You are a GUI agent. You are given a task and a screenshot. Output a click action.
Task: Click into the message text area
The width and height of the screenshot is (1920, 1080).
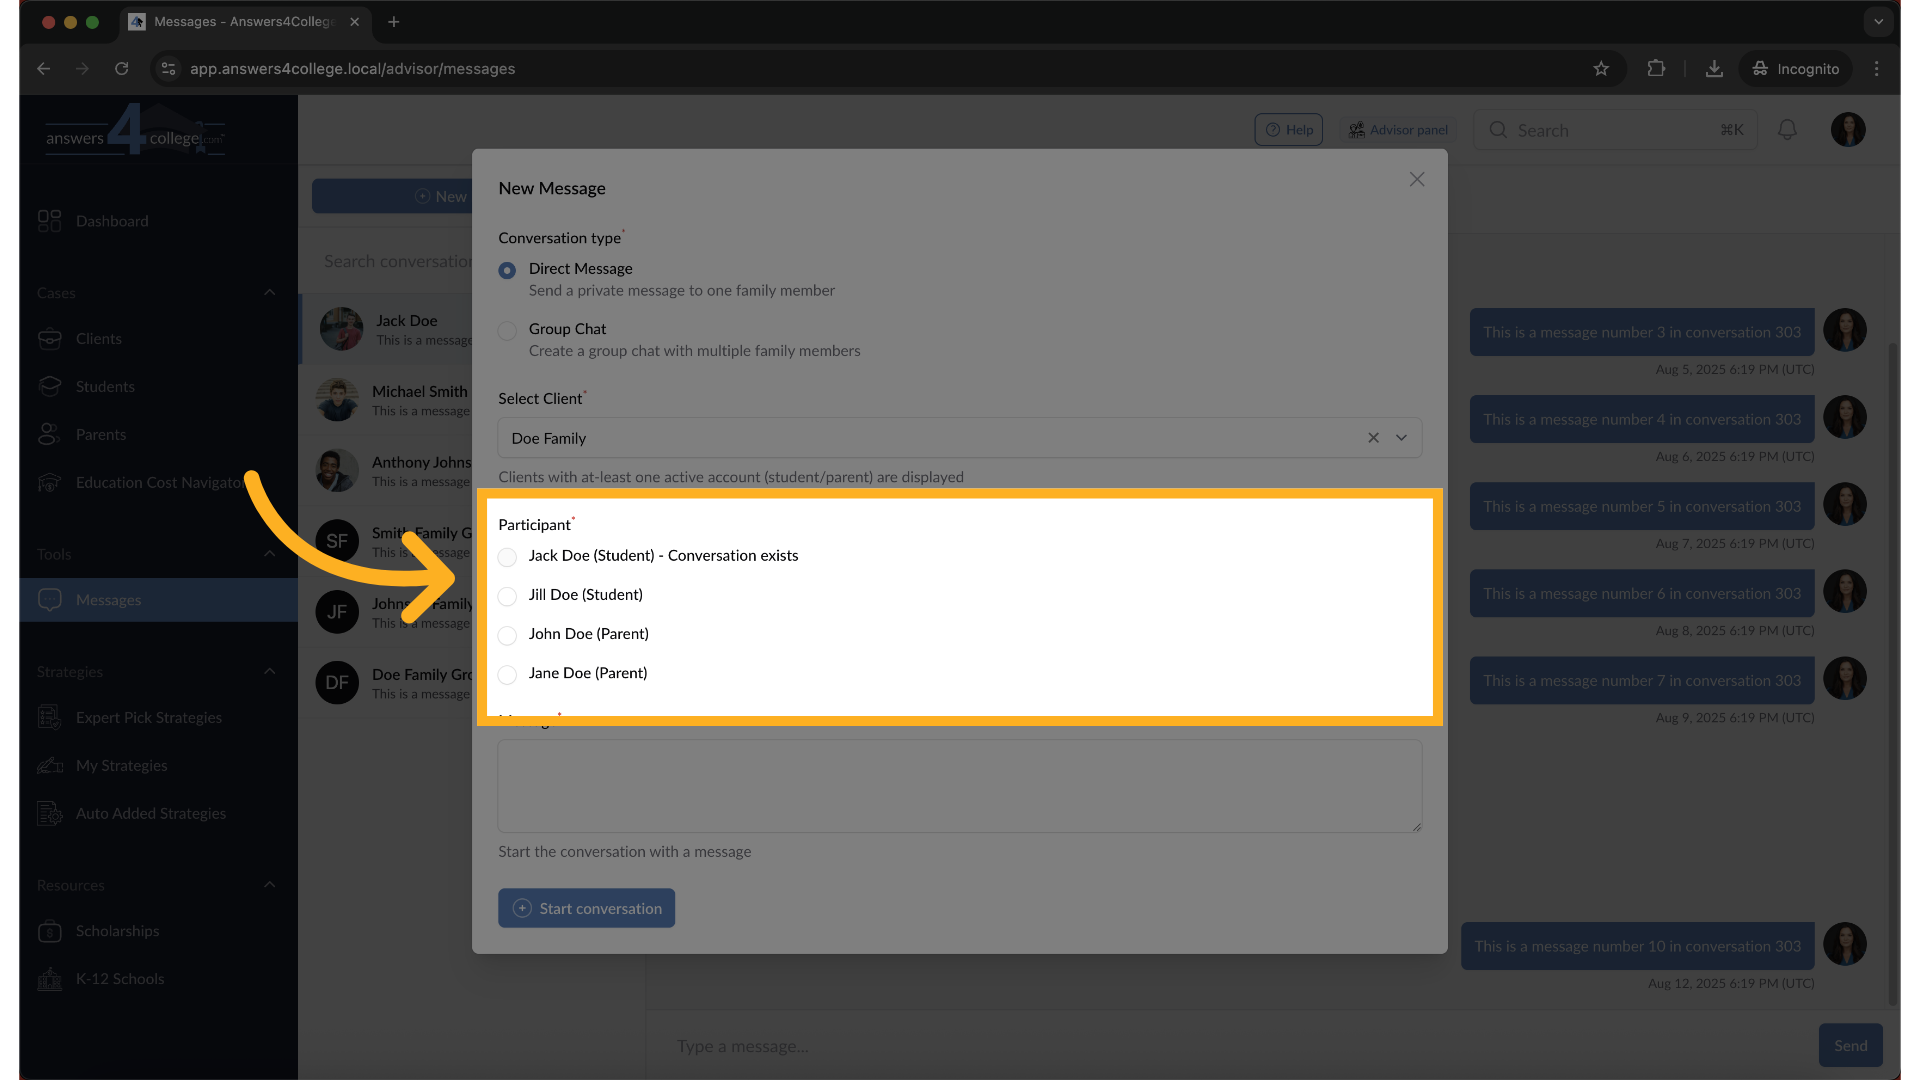pos(959,786)
